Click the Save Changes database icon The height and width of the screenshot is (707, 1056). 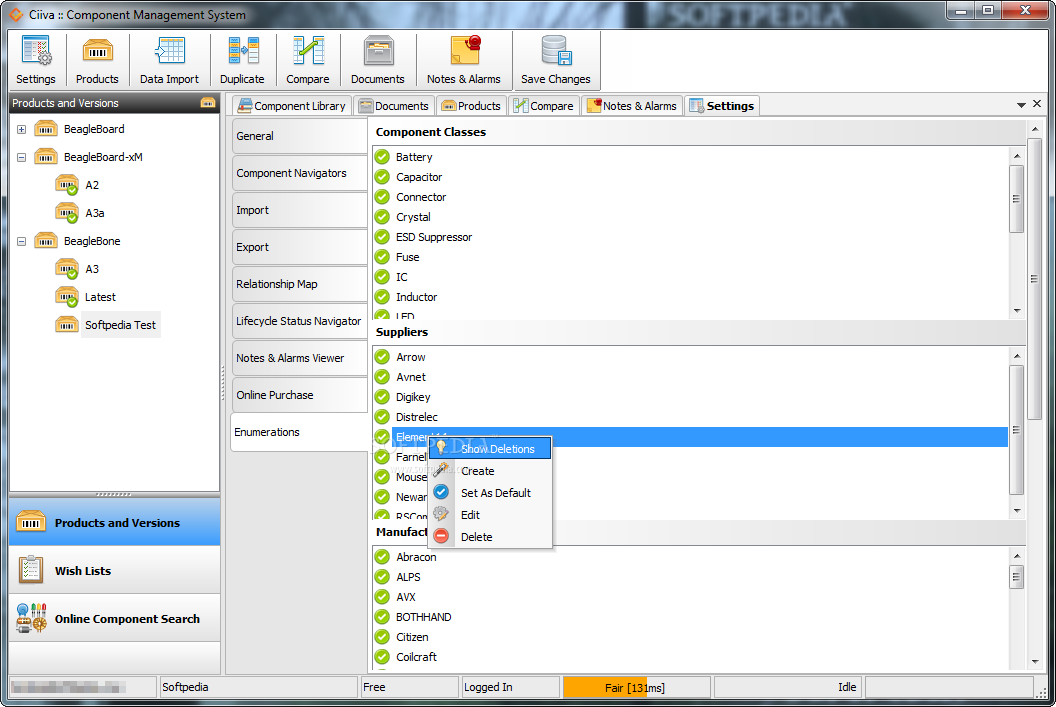[556, 52]
